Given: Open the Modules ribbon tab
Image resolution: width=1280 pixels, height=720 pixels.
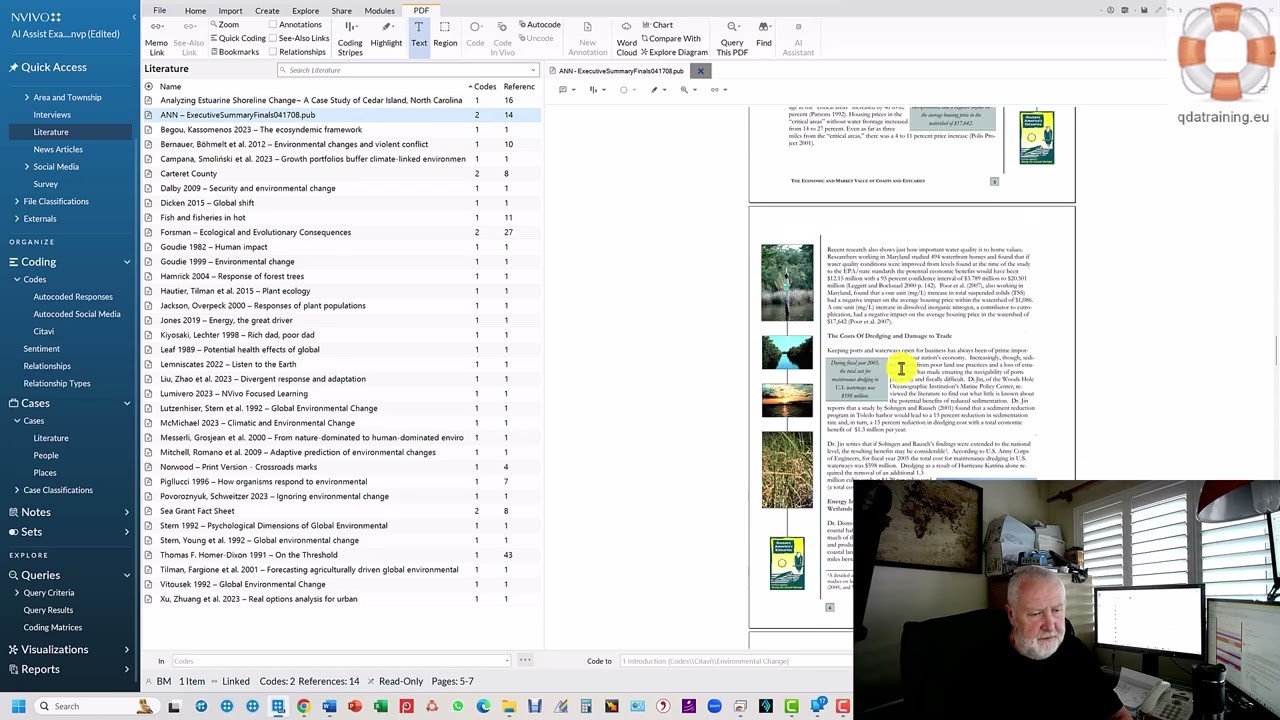Looking at the screenshot, I should click(379, 10).
